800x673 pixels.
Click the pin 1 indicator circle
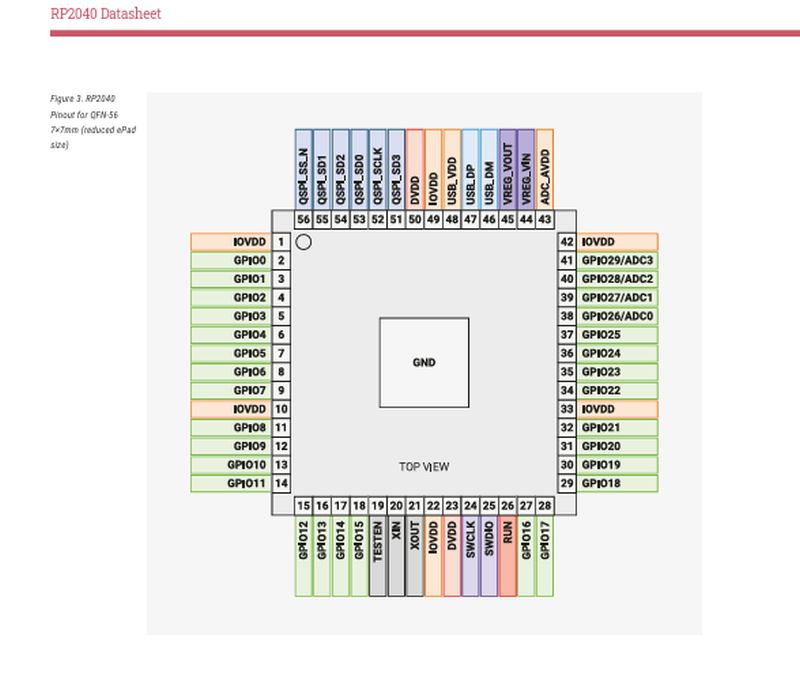[304, 242]
